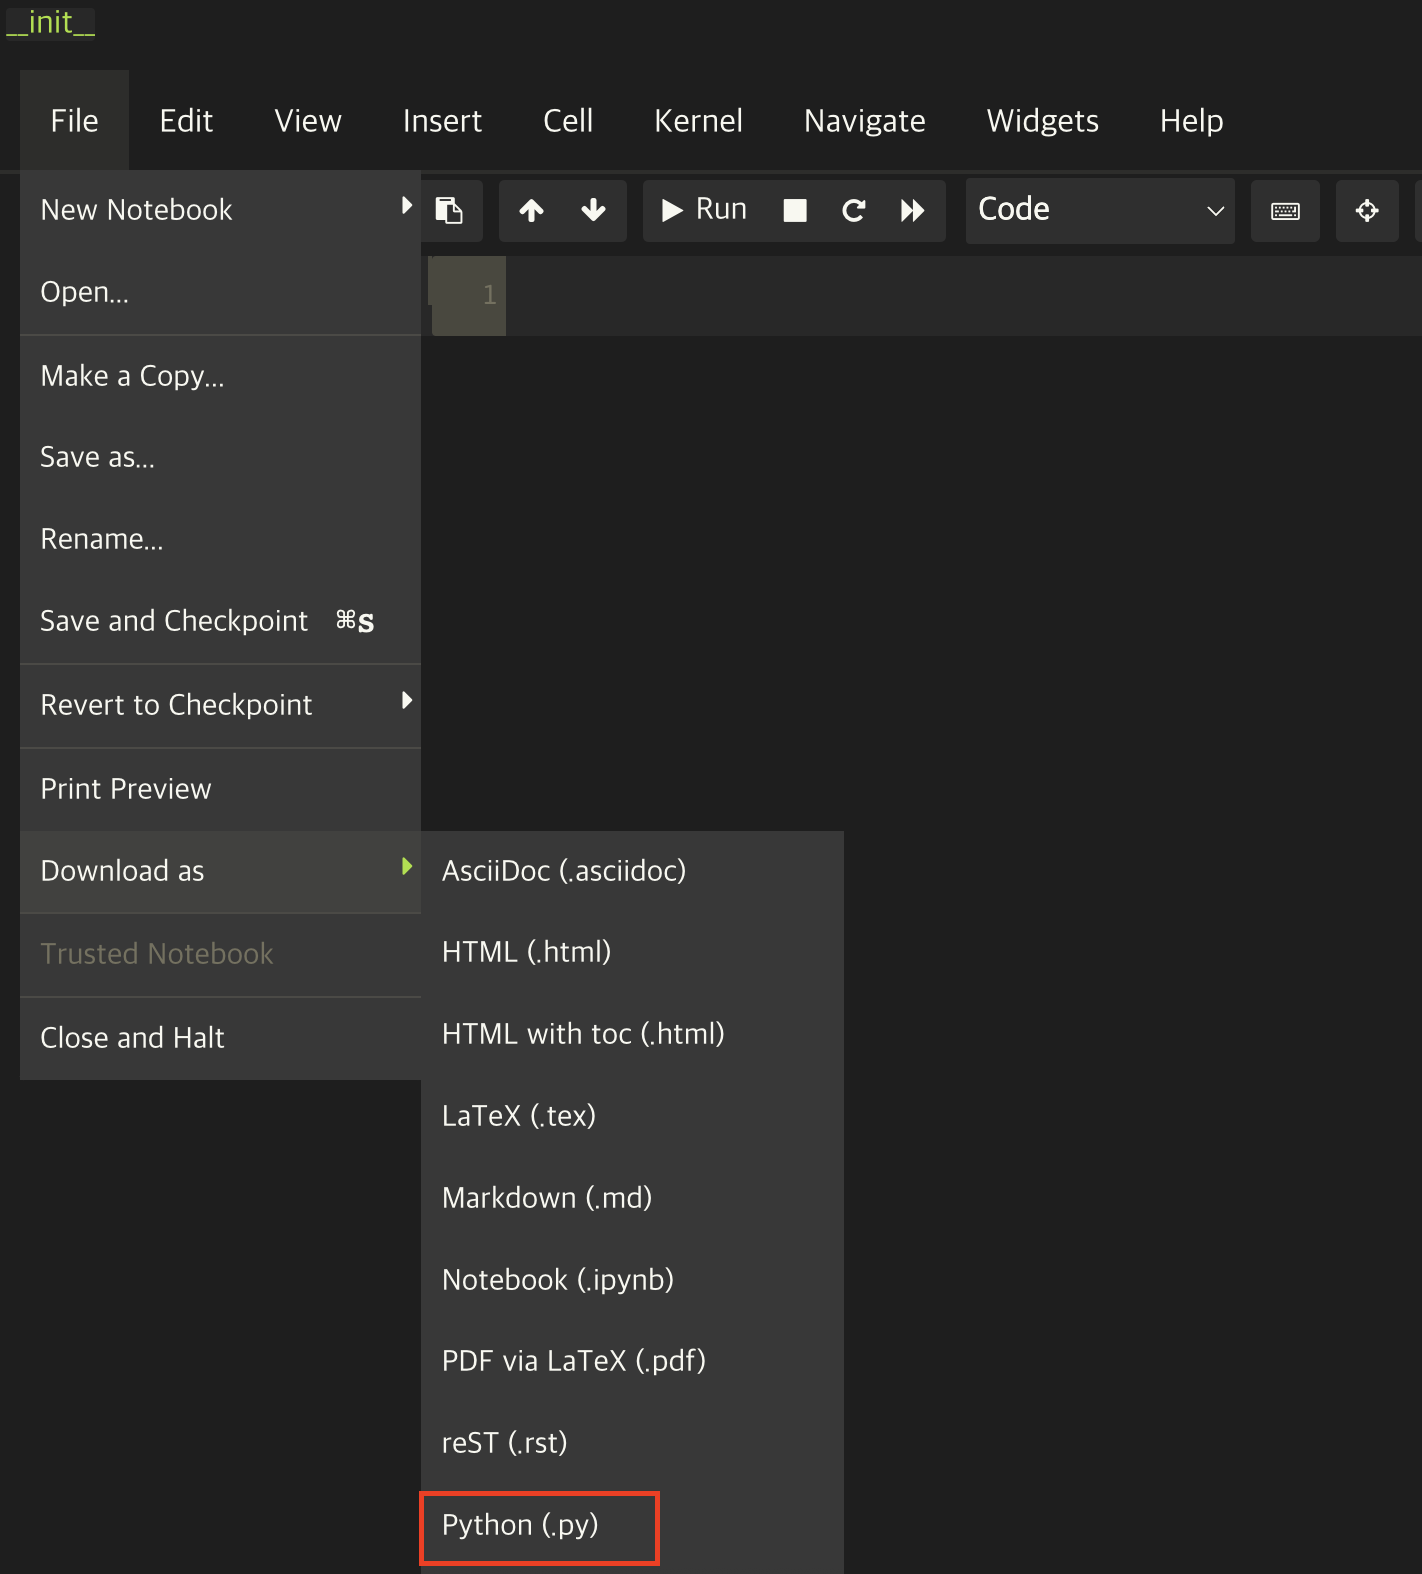Click the Download as entry text
The image size is (1422, 1574).
click(x=122, y=871)
